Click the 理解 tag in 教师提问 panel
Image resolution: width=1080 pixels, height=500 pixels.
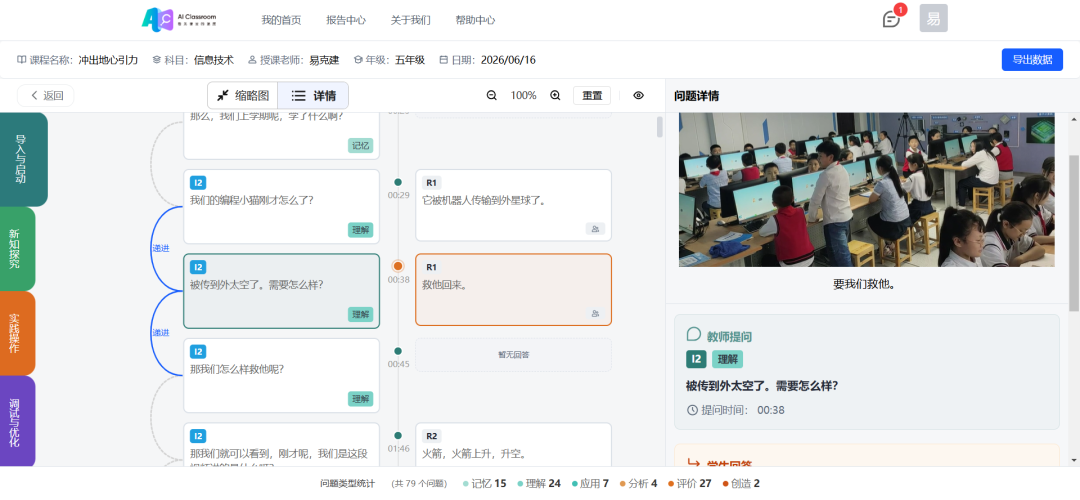coord(727,359)
